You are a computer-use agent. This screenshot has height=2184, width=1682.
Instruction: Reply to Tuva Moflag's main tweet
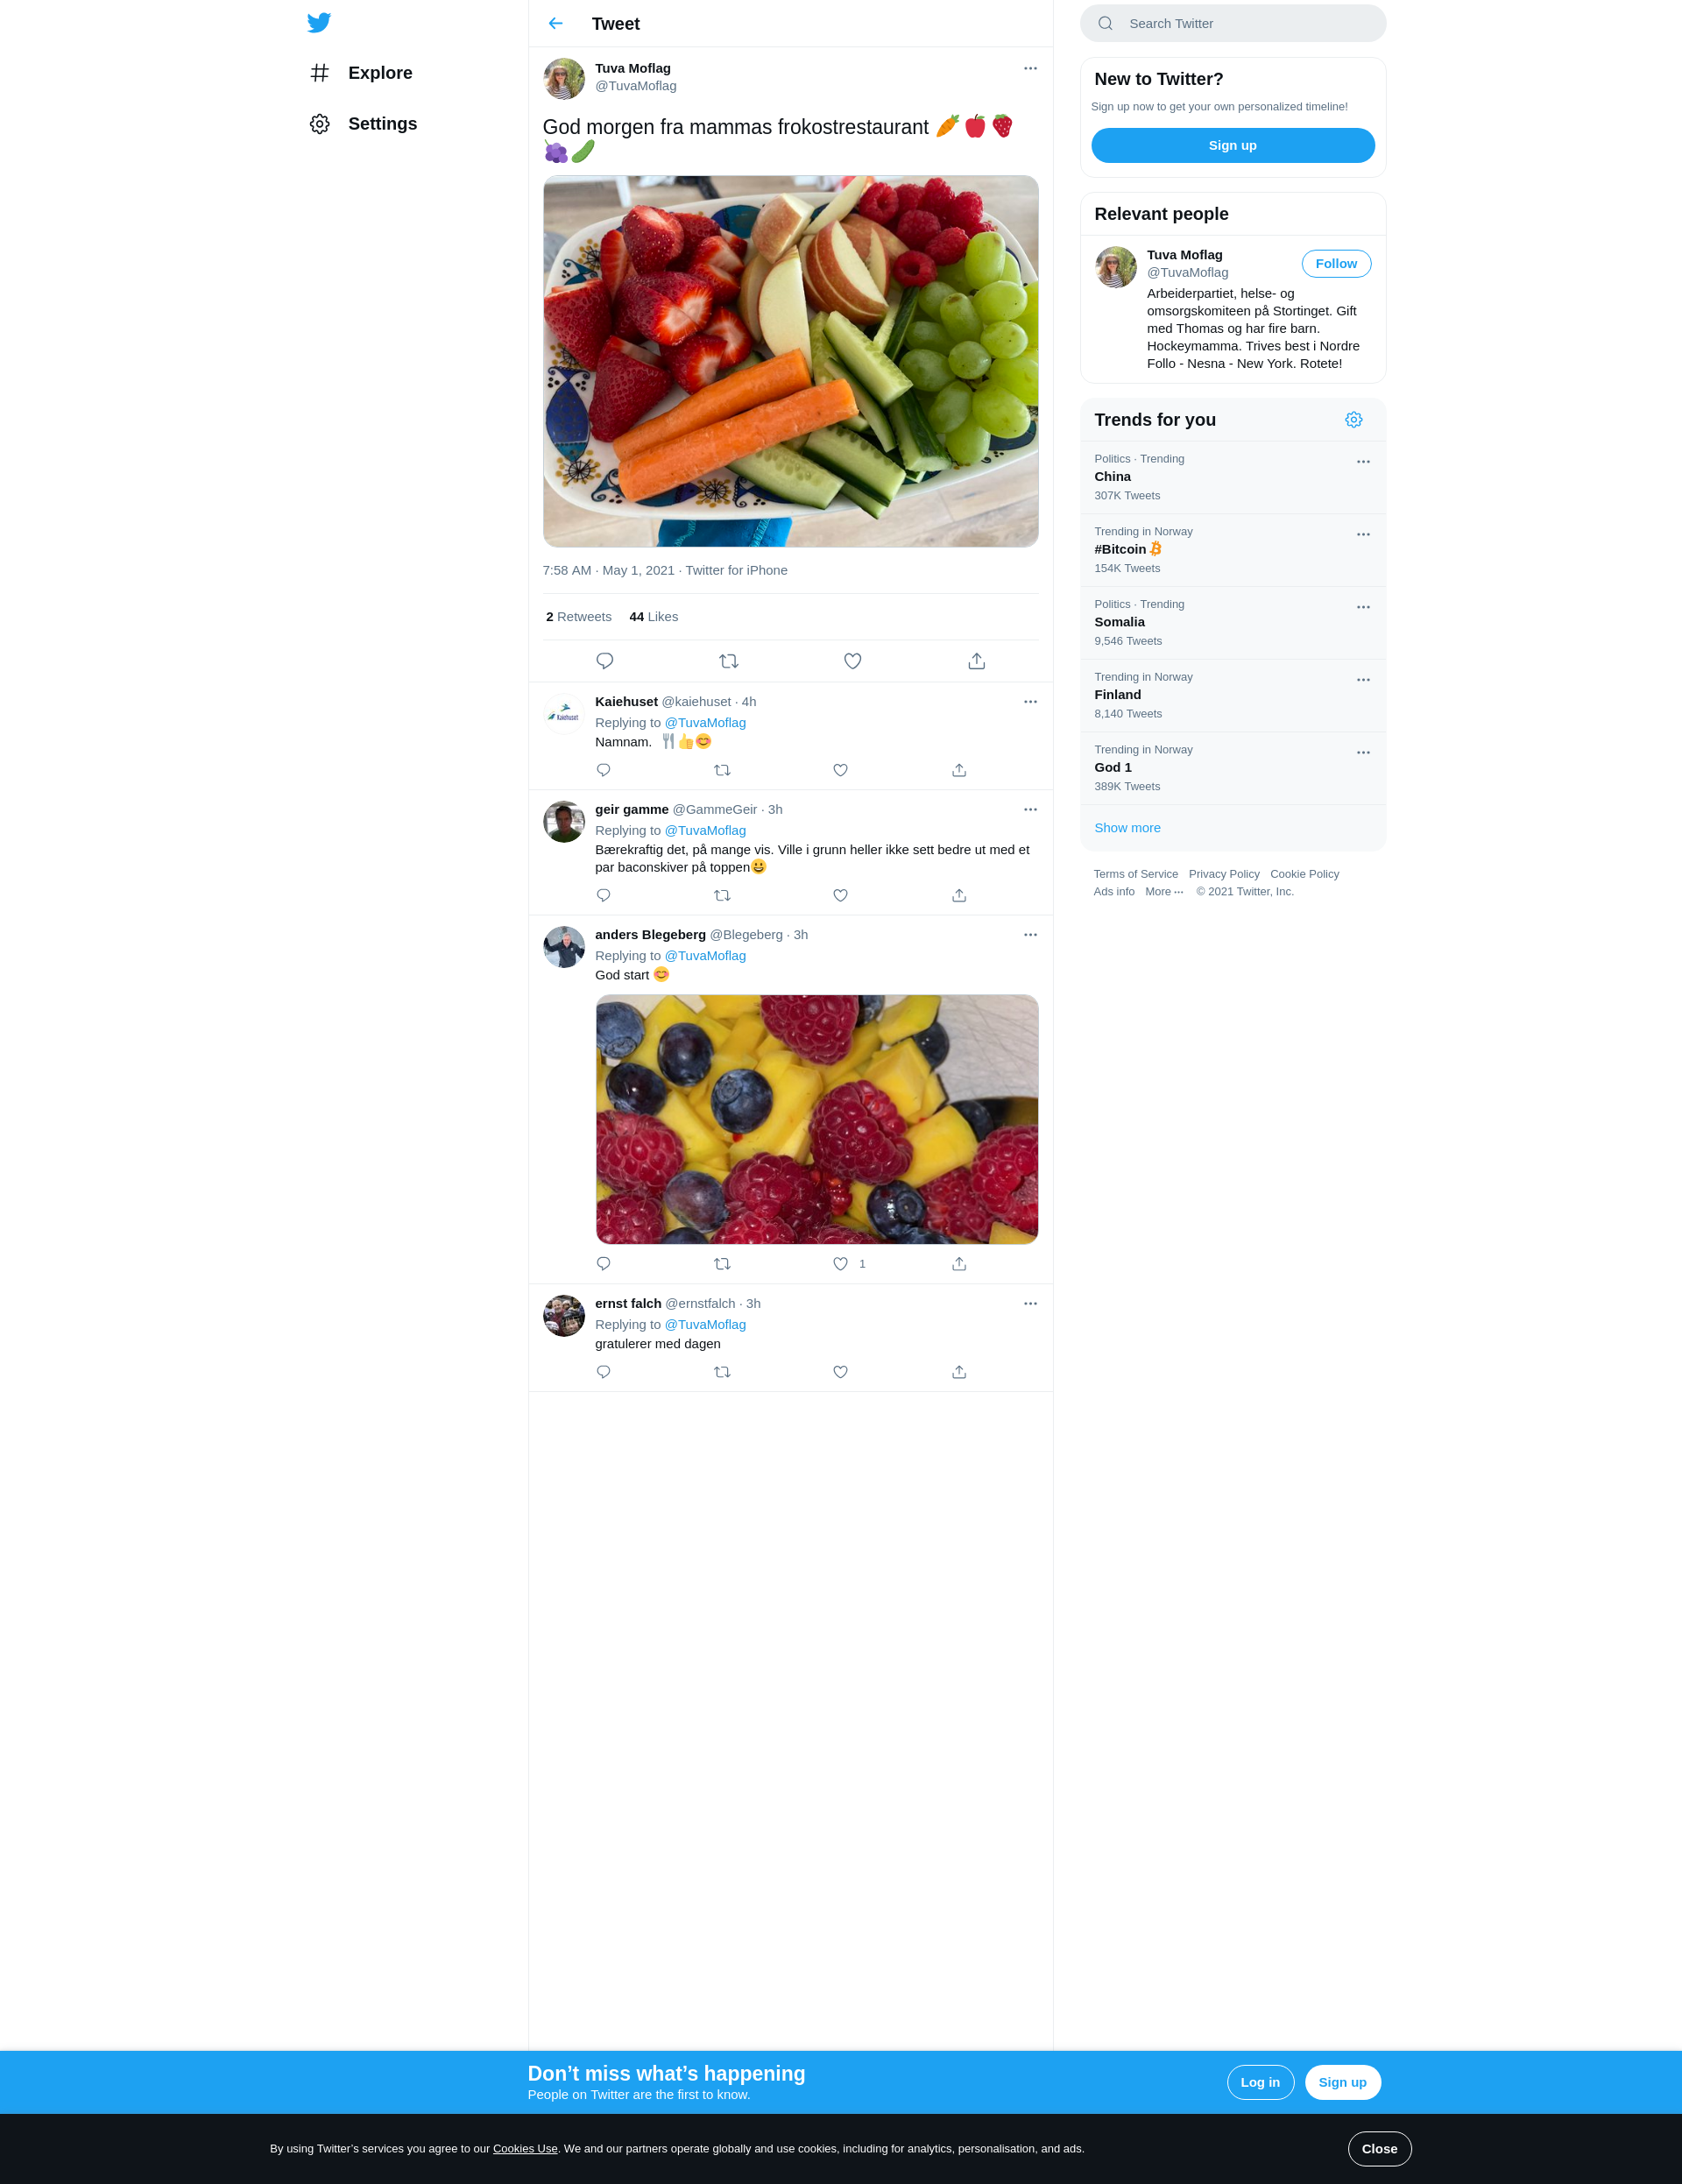pyautogui.click(x=605, y=661)
